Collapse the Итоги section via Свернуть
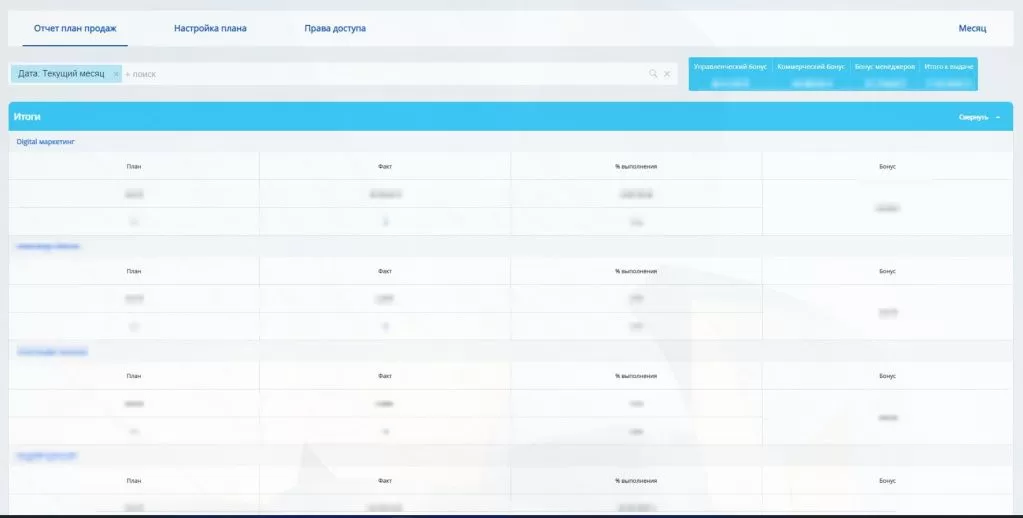The width and height of the screenshot is (1023, 518). pos(973,118)
